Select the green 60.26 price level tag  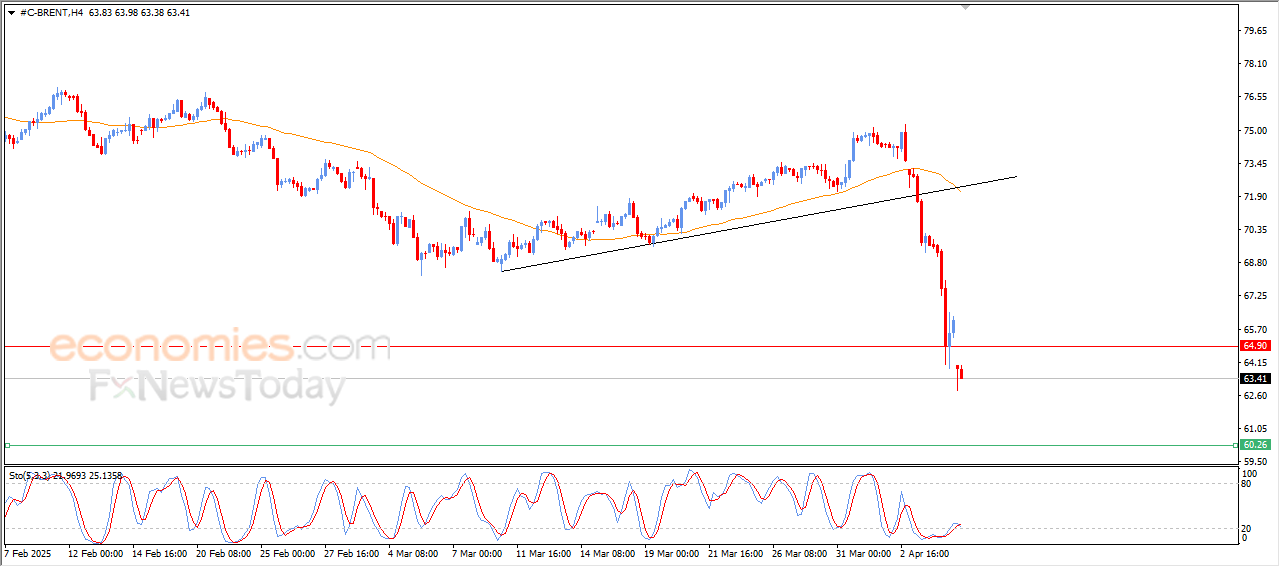[x=1255, y=445]
